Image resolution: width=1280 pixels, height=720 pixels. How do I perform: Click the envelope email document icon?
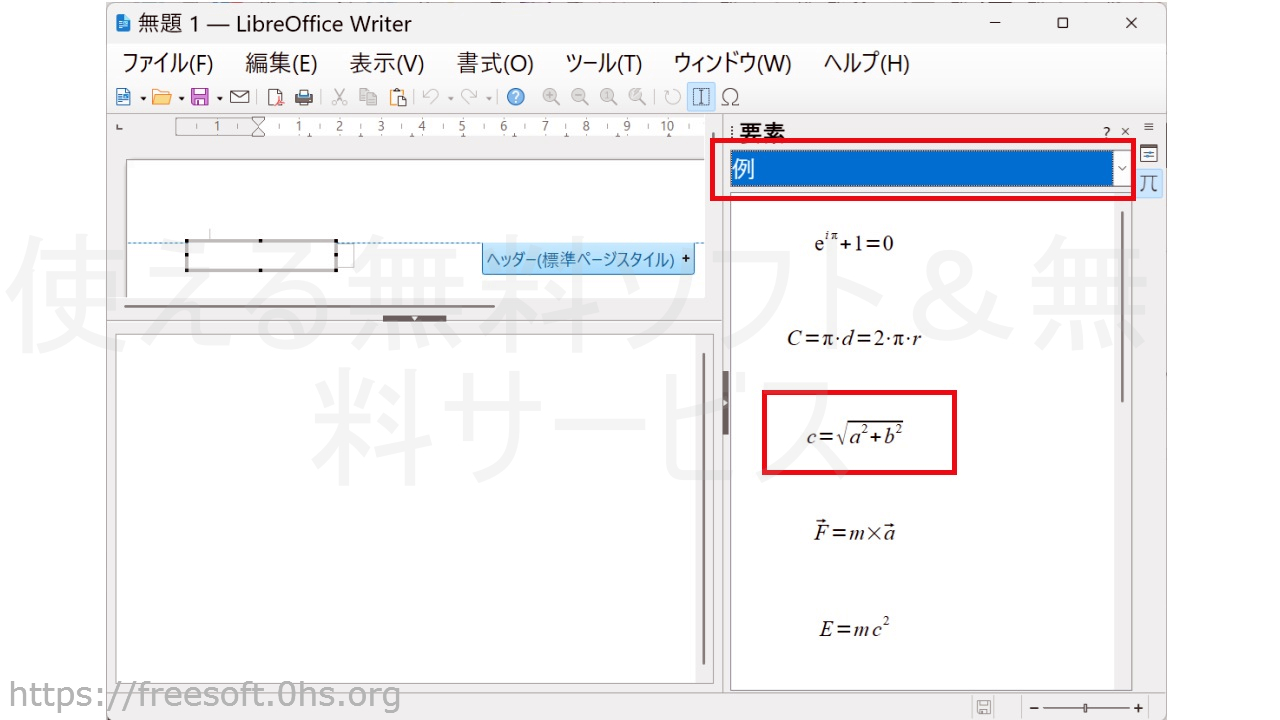[239, 97]
